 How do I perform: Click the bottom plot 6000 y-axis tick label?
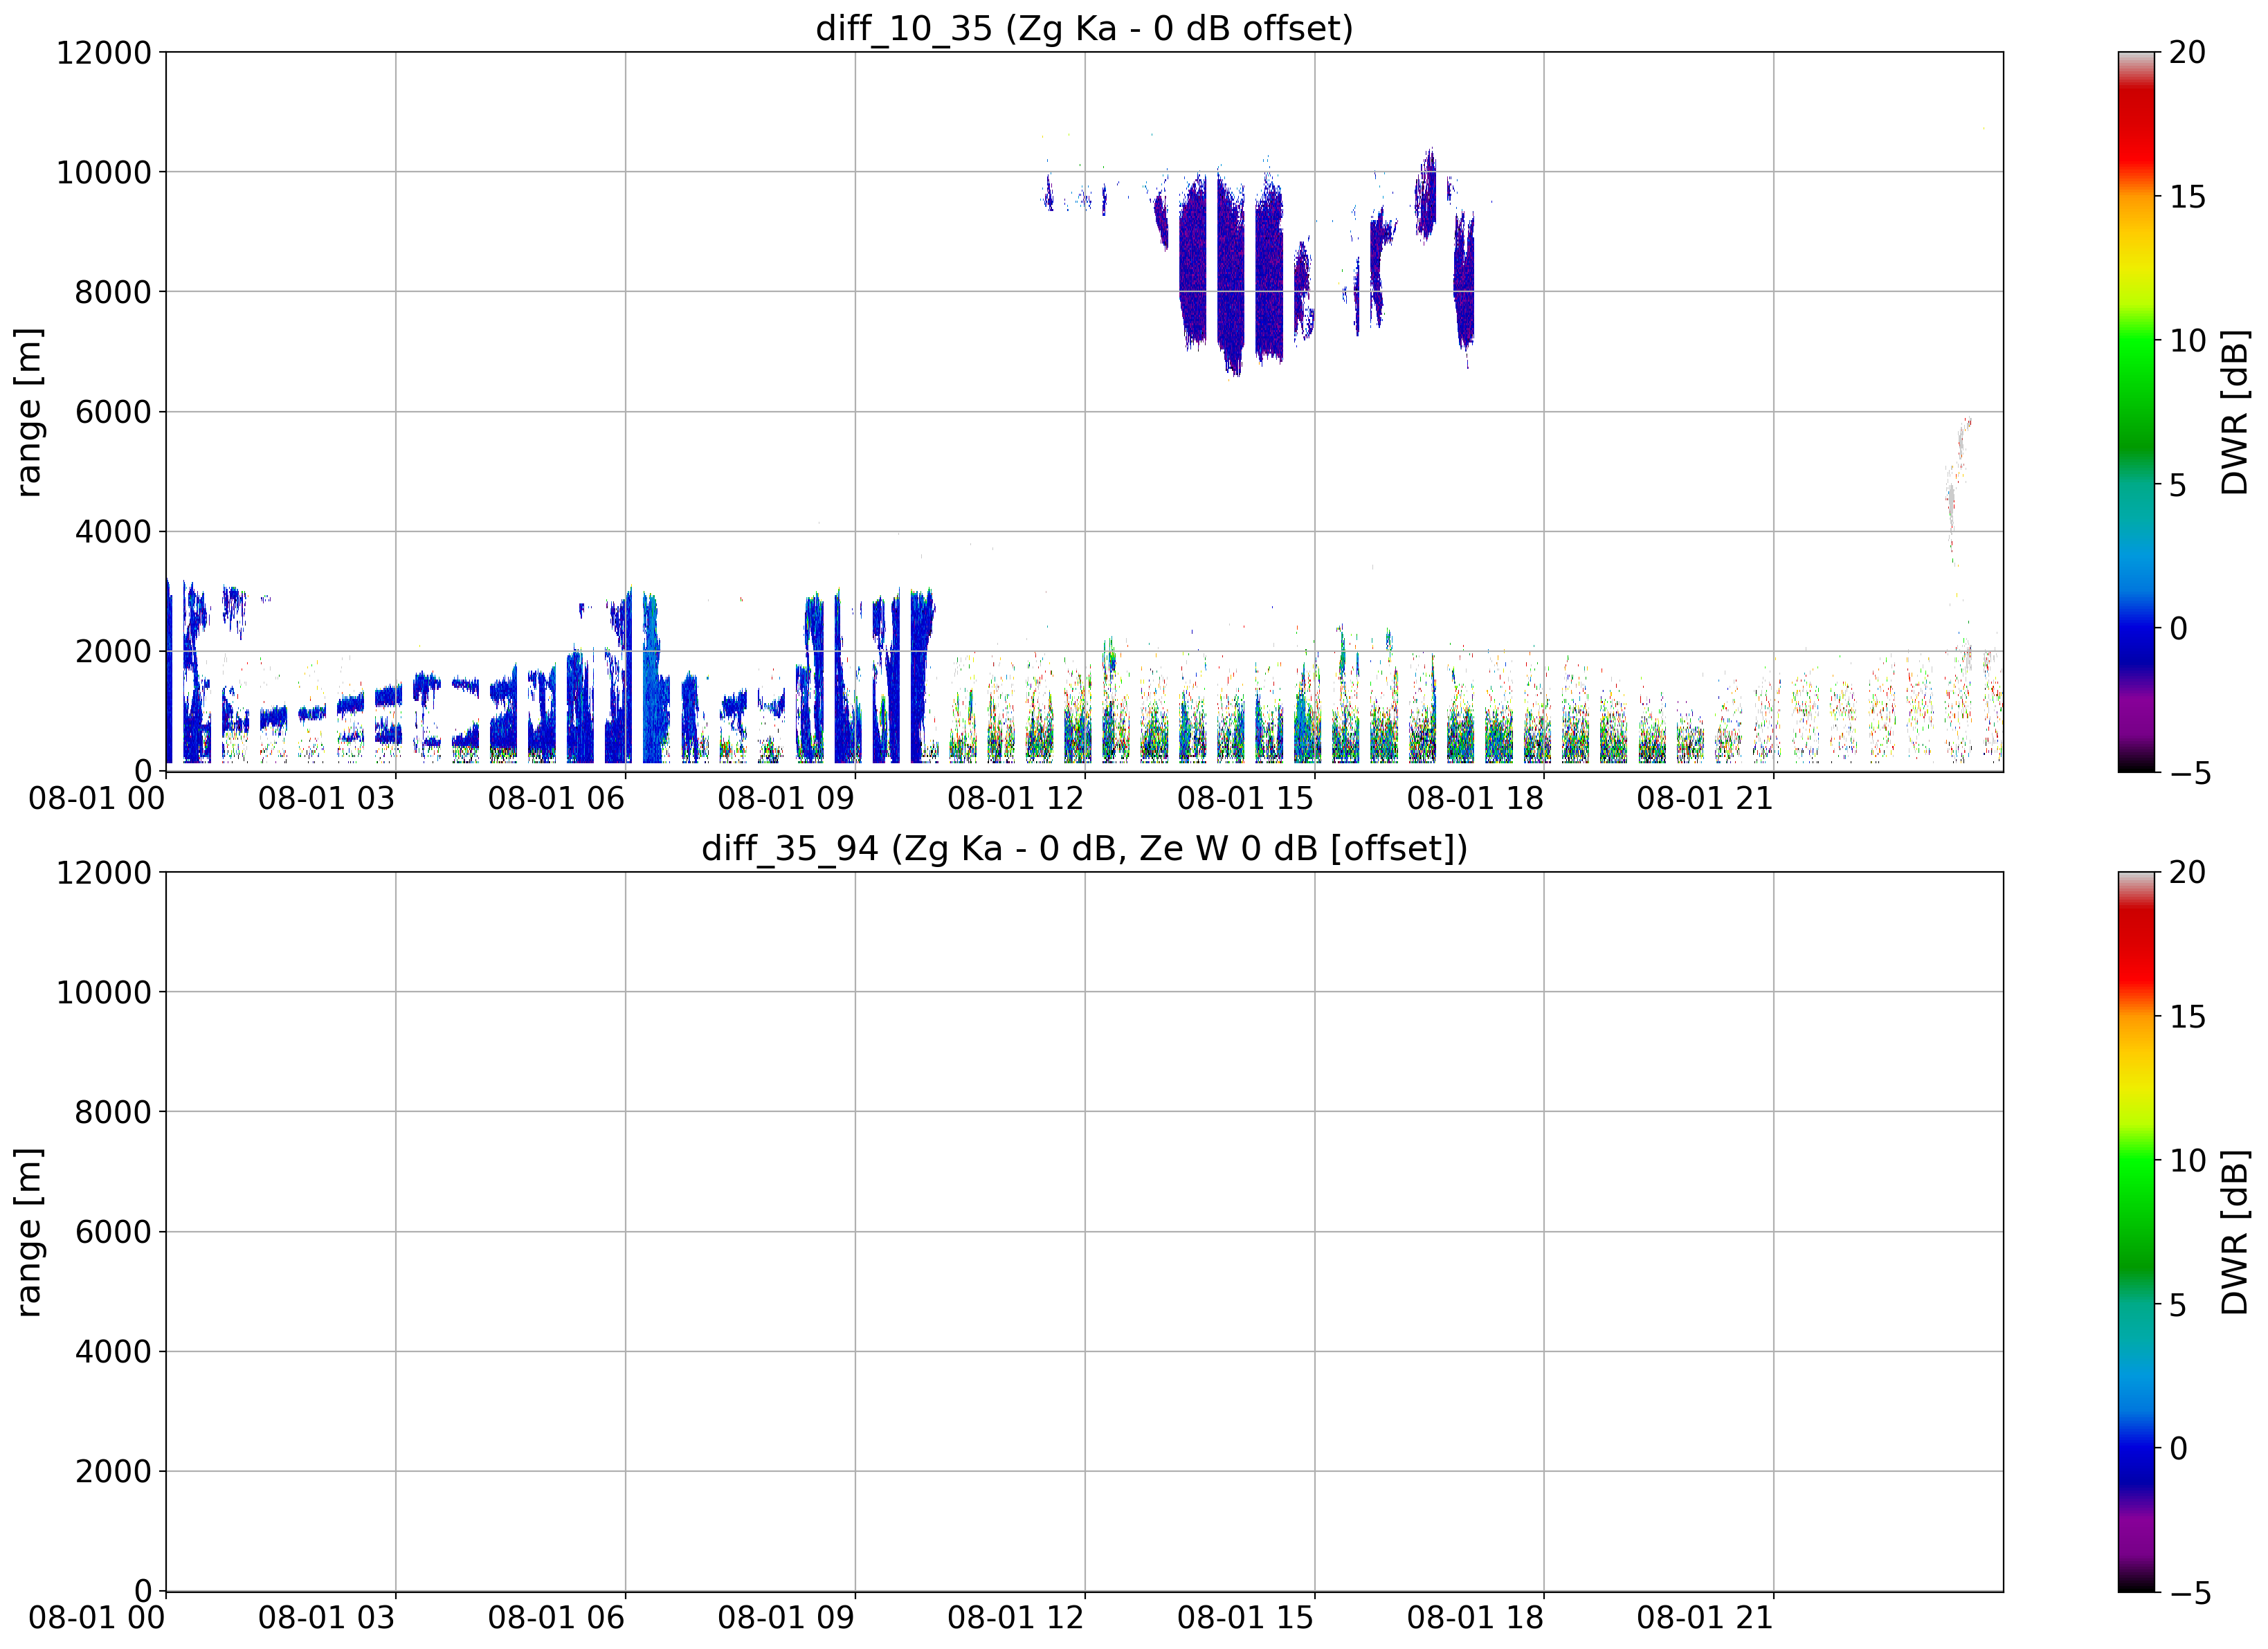[113, 1232]
